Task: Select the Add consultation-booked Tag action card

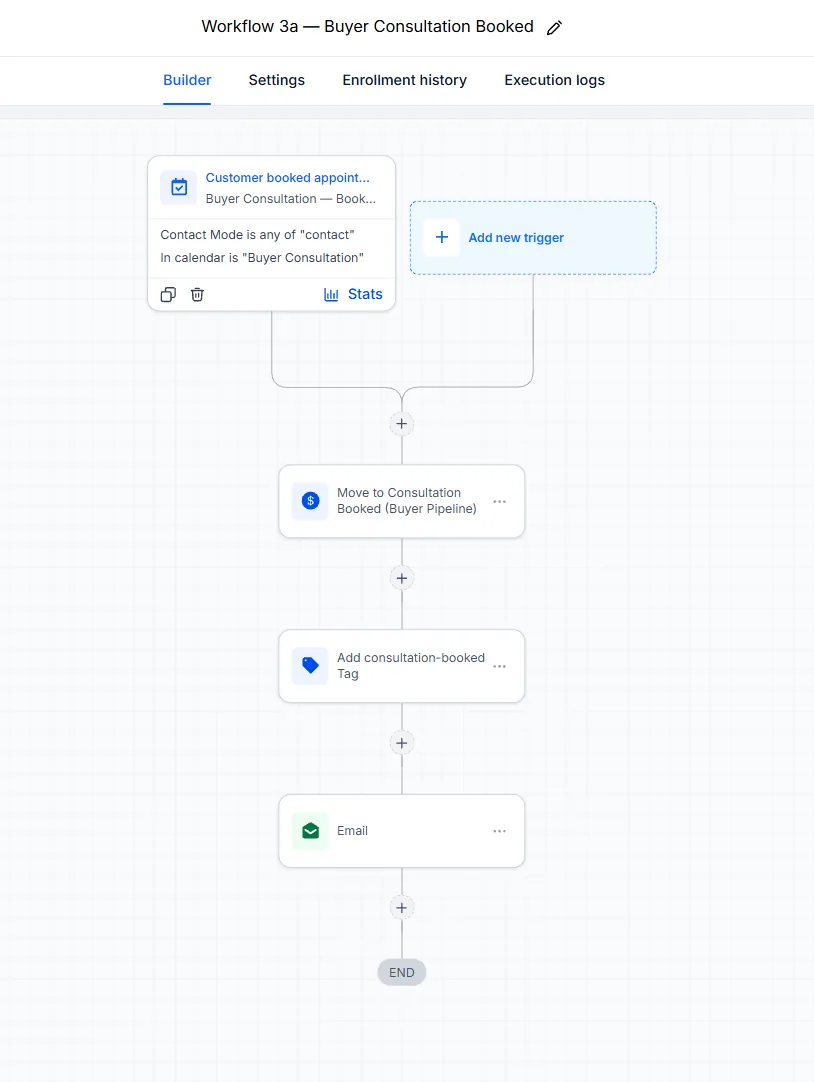Action: (401, 666)
